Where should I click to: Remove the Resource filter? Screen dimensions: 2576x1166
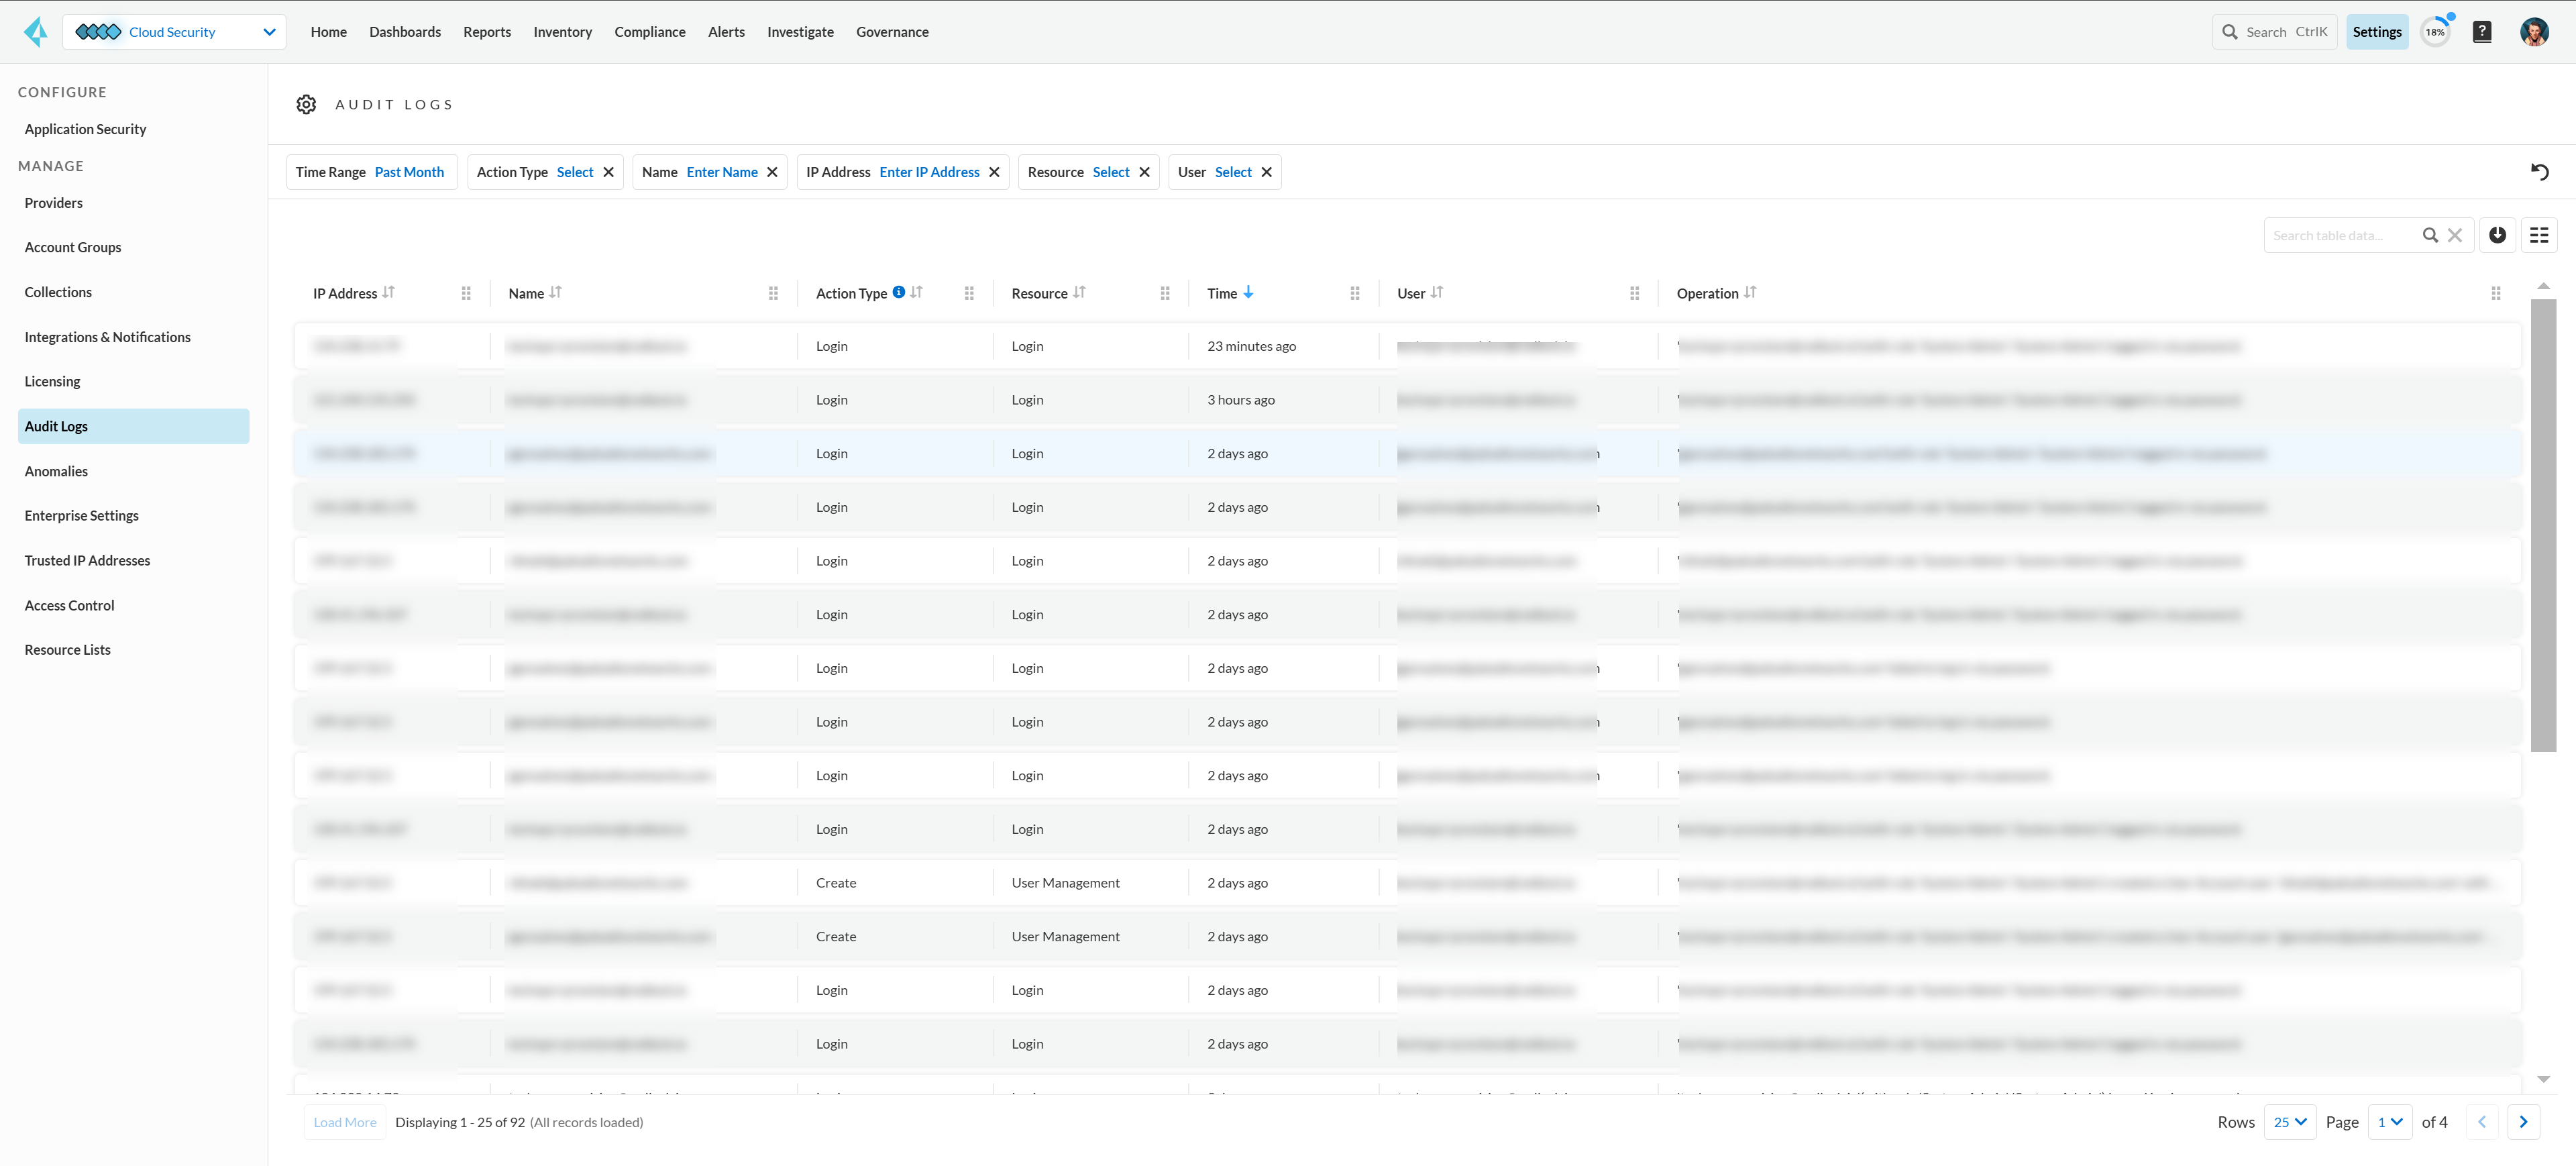[x=1144, y=172]
